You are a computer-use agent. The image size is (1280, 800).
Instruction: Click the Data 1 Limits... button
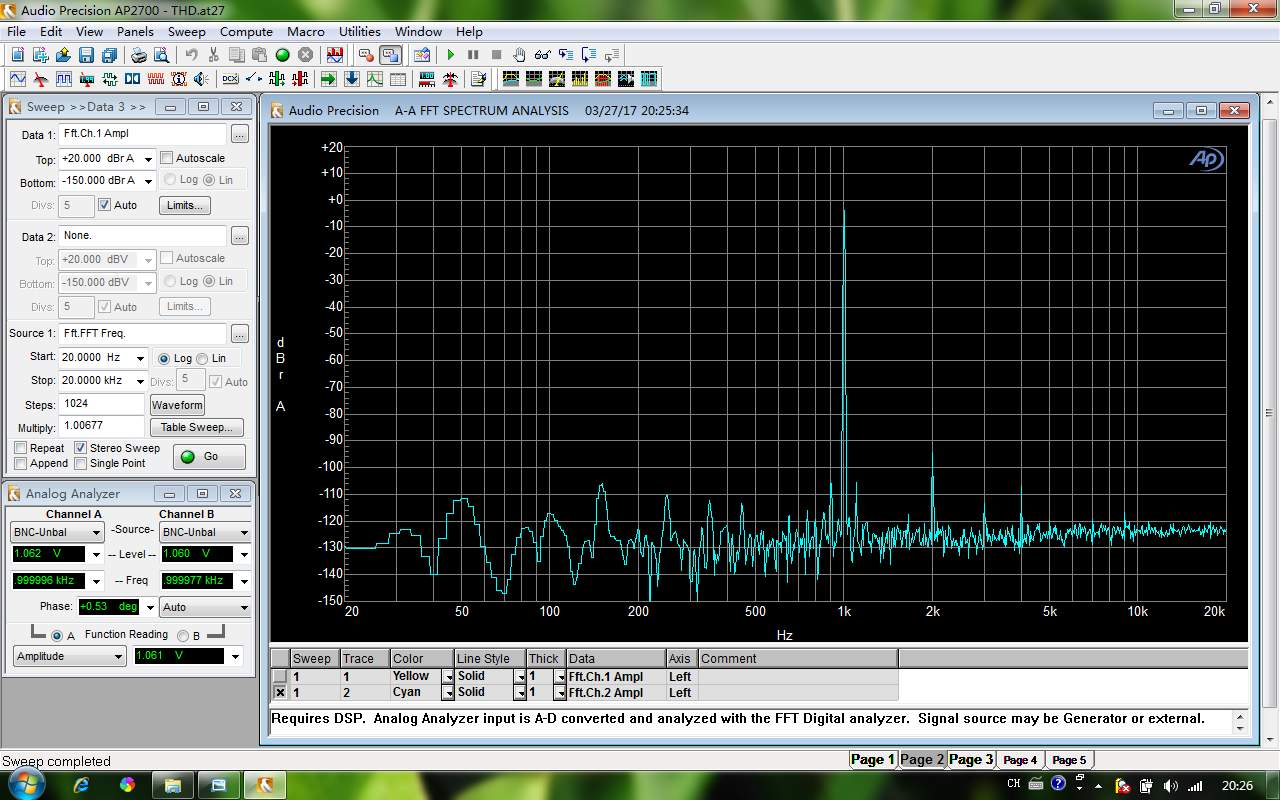[185, 205]
